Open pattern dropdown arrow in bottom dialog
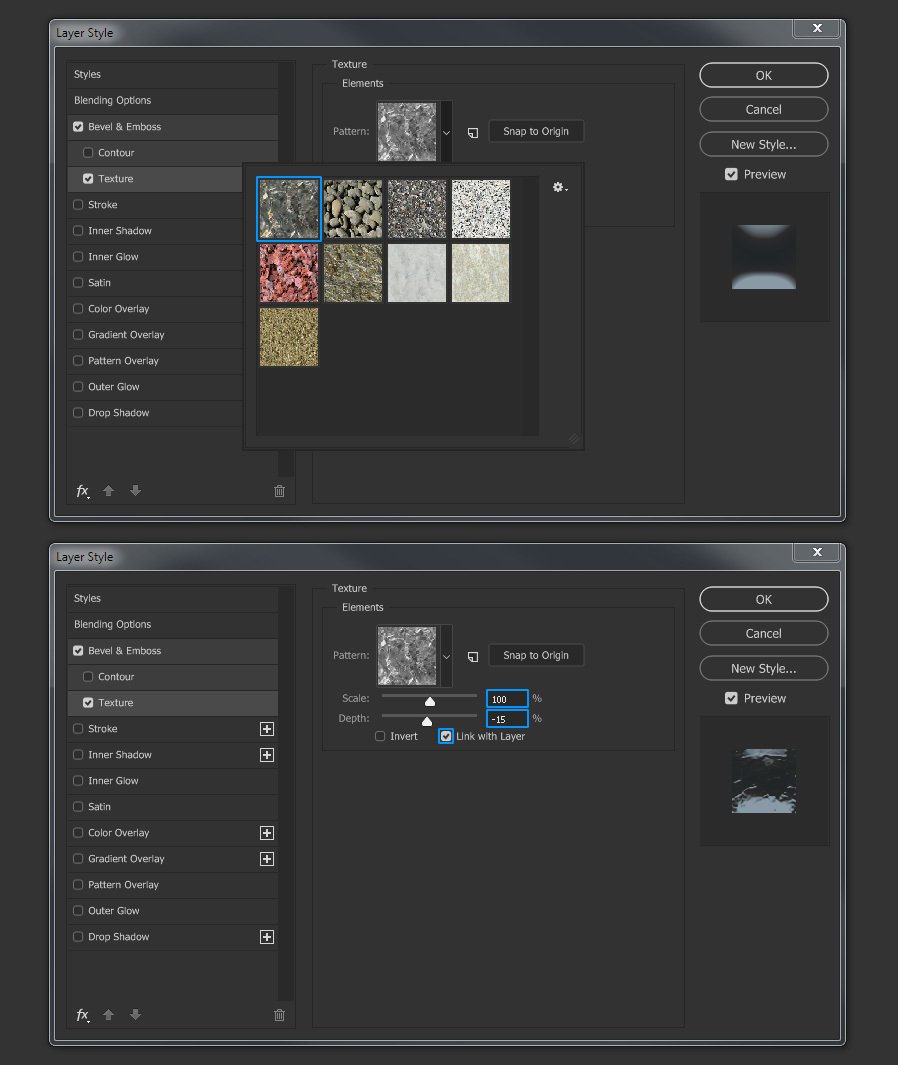898x1065 pixels. click(446, 657)
